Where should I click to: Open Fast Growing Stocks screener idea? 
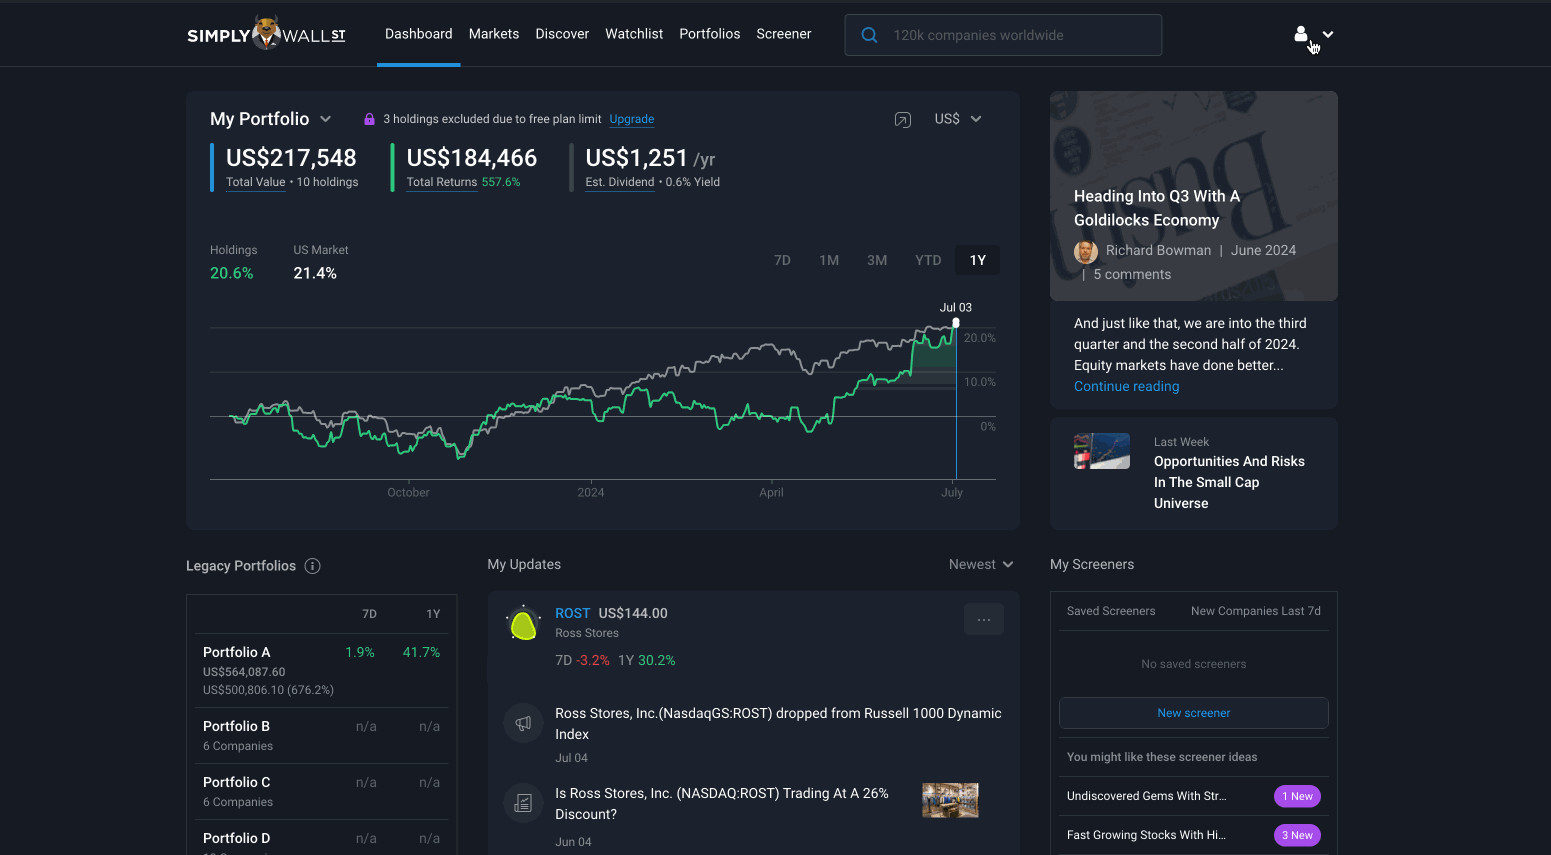coord(1147,835)
